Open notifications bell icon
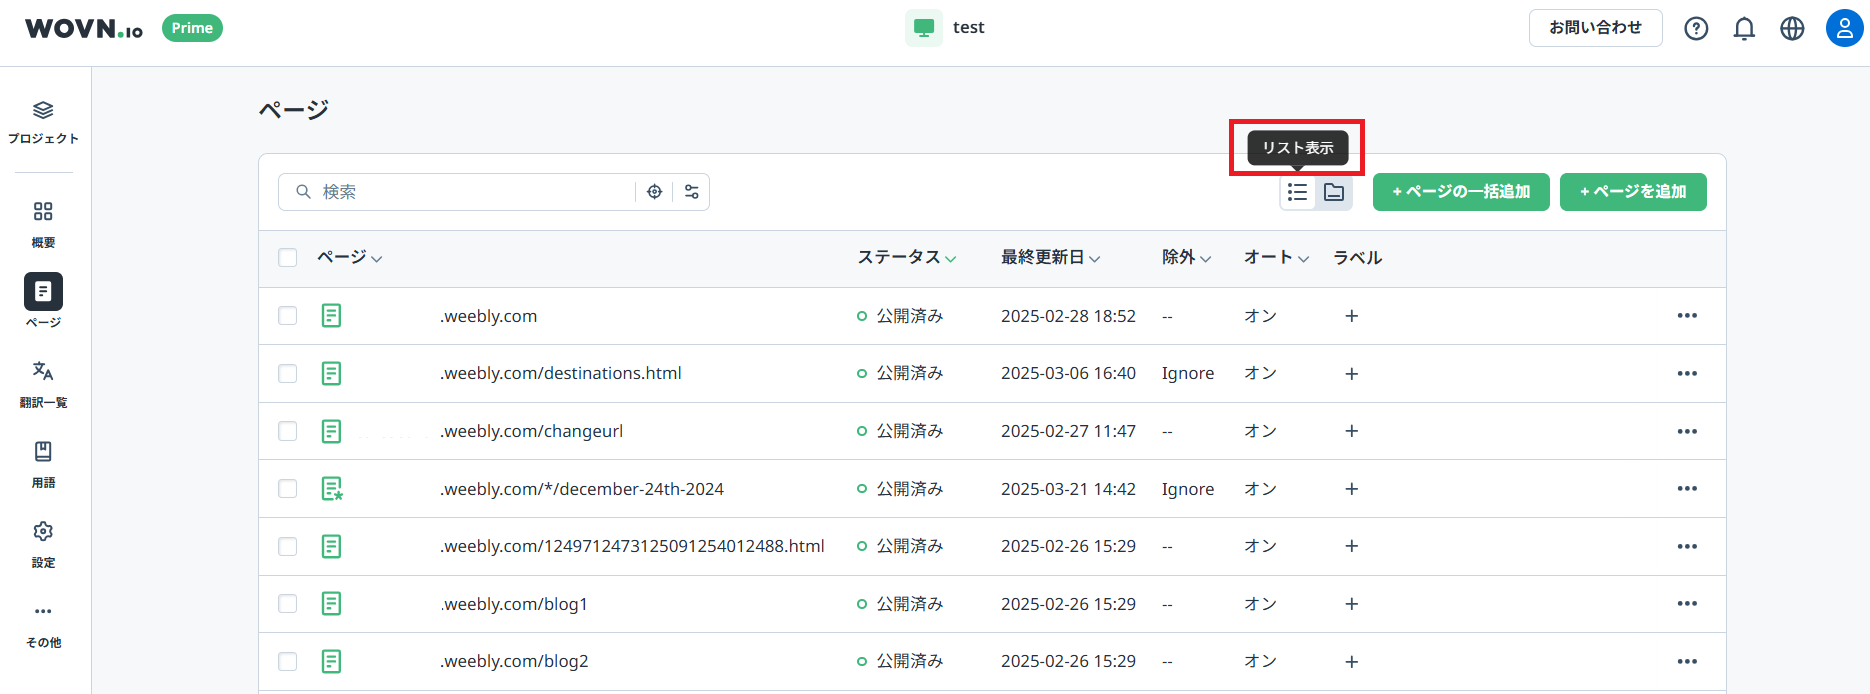This screenshot has width=1870, height=694. (x=1744, y=28)
